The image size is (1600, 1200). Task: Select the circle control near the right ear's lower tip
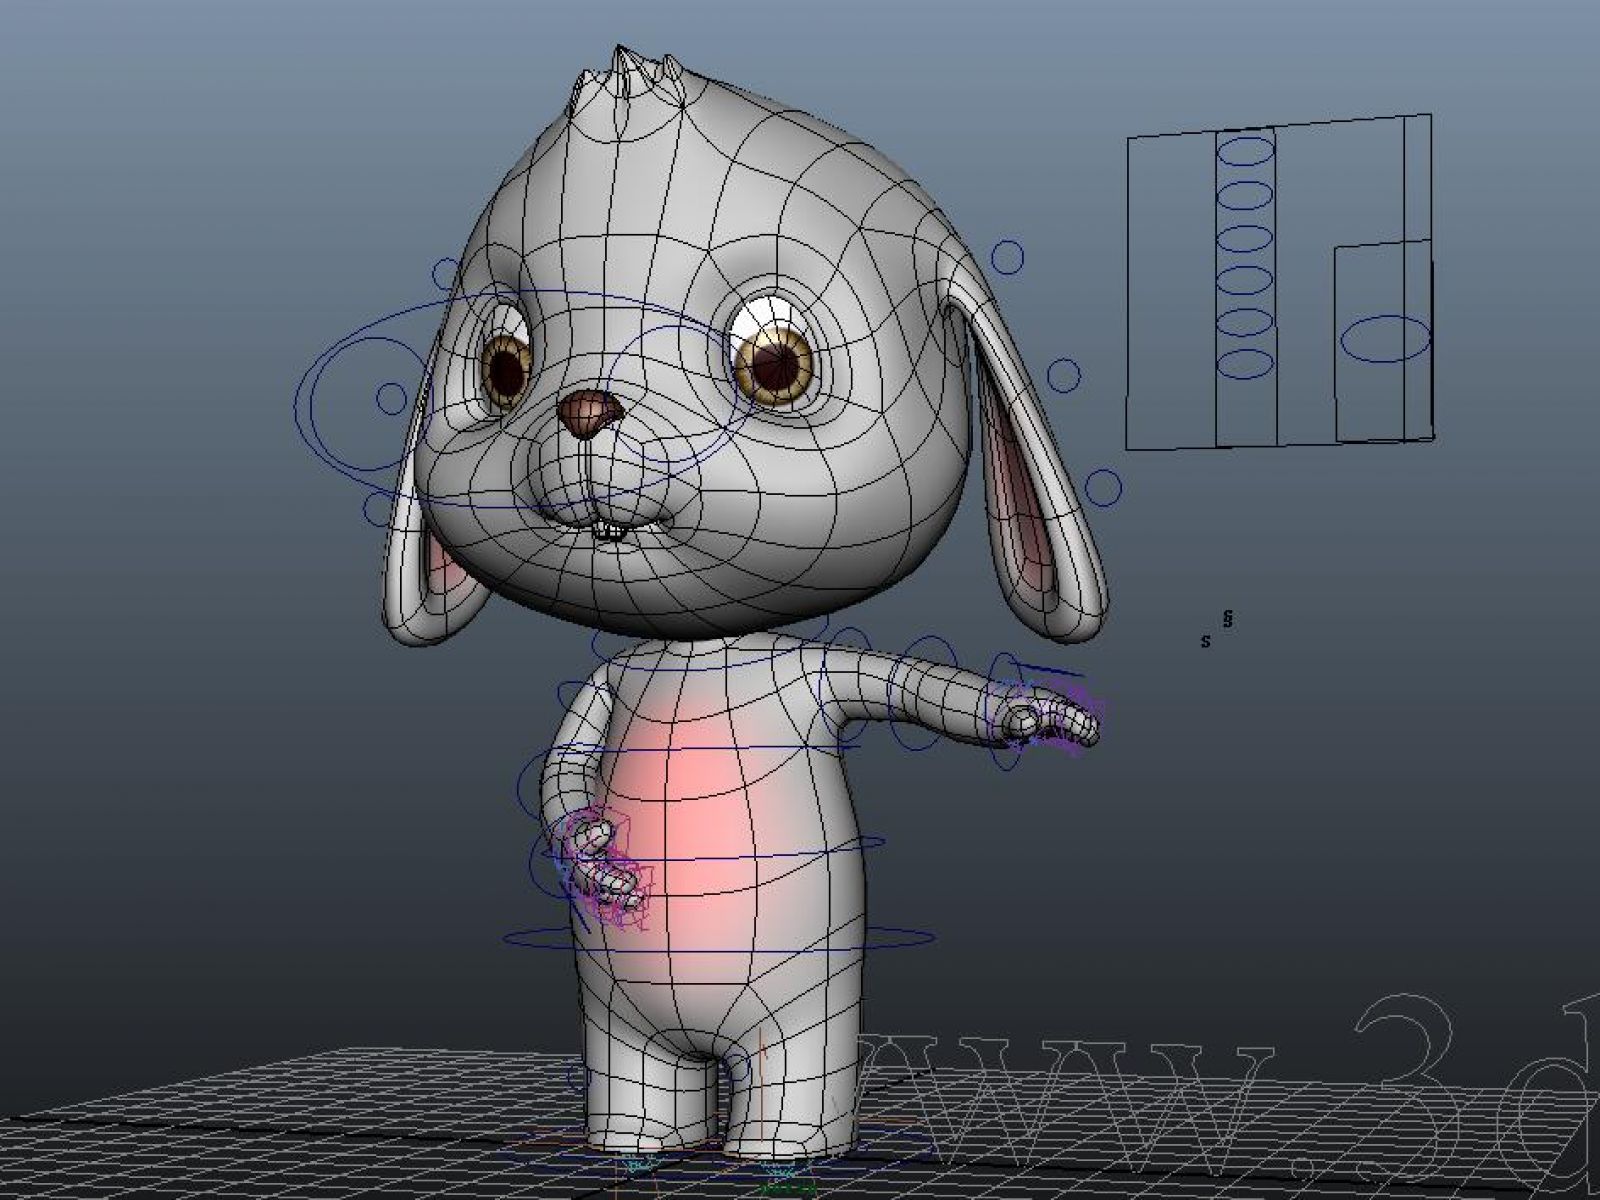(x=1103, y=488)
